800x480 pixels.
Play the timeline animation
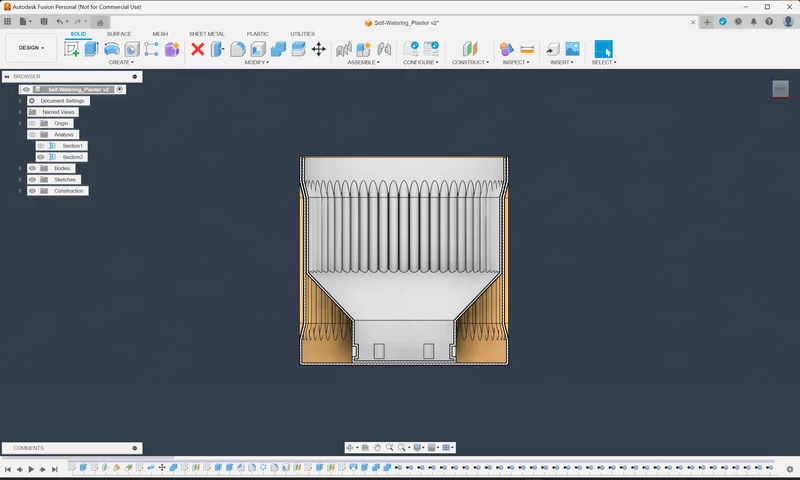click(x=31, y=469)
